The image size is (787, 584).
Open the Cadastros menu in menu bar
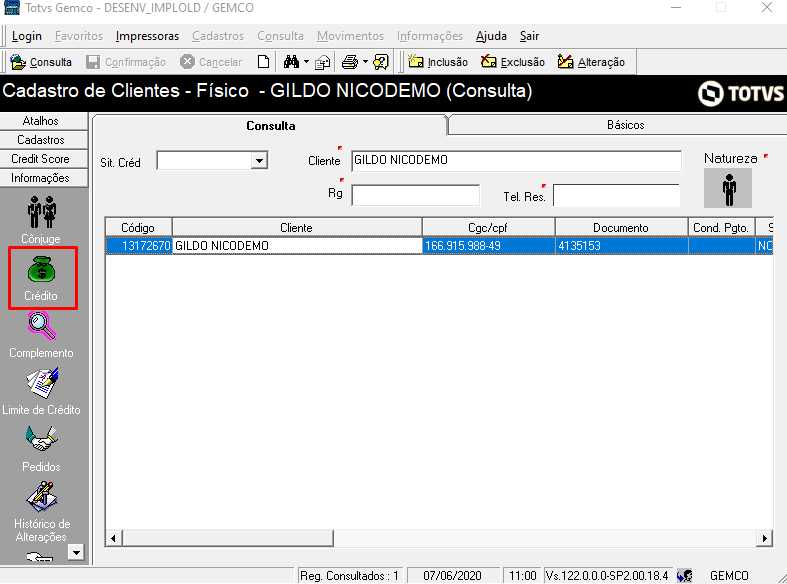[218, 36]
